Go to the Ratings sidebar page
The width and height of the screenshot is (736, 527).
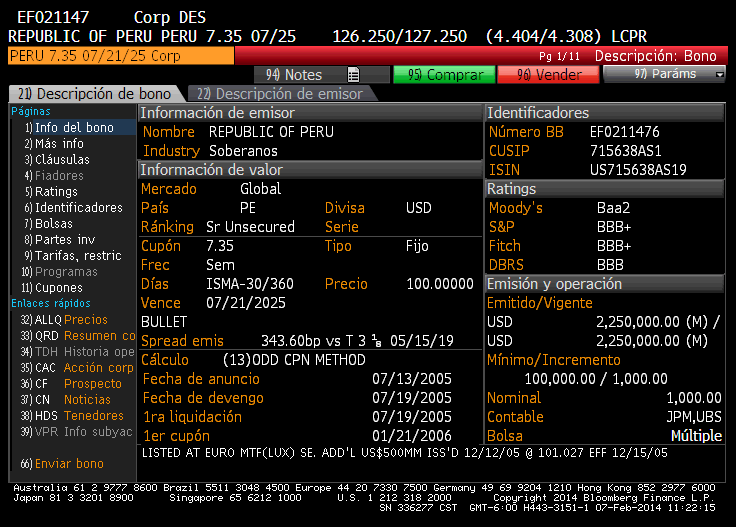(56, 192)
